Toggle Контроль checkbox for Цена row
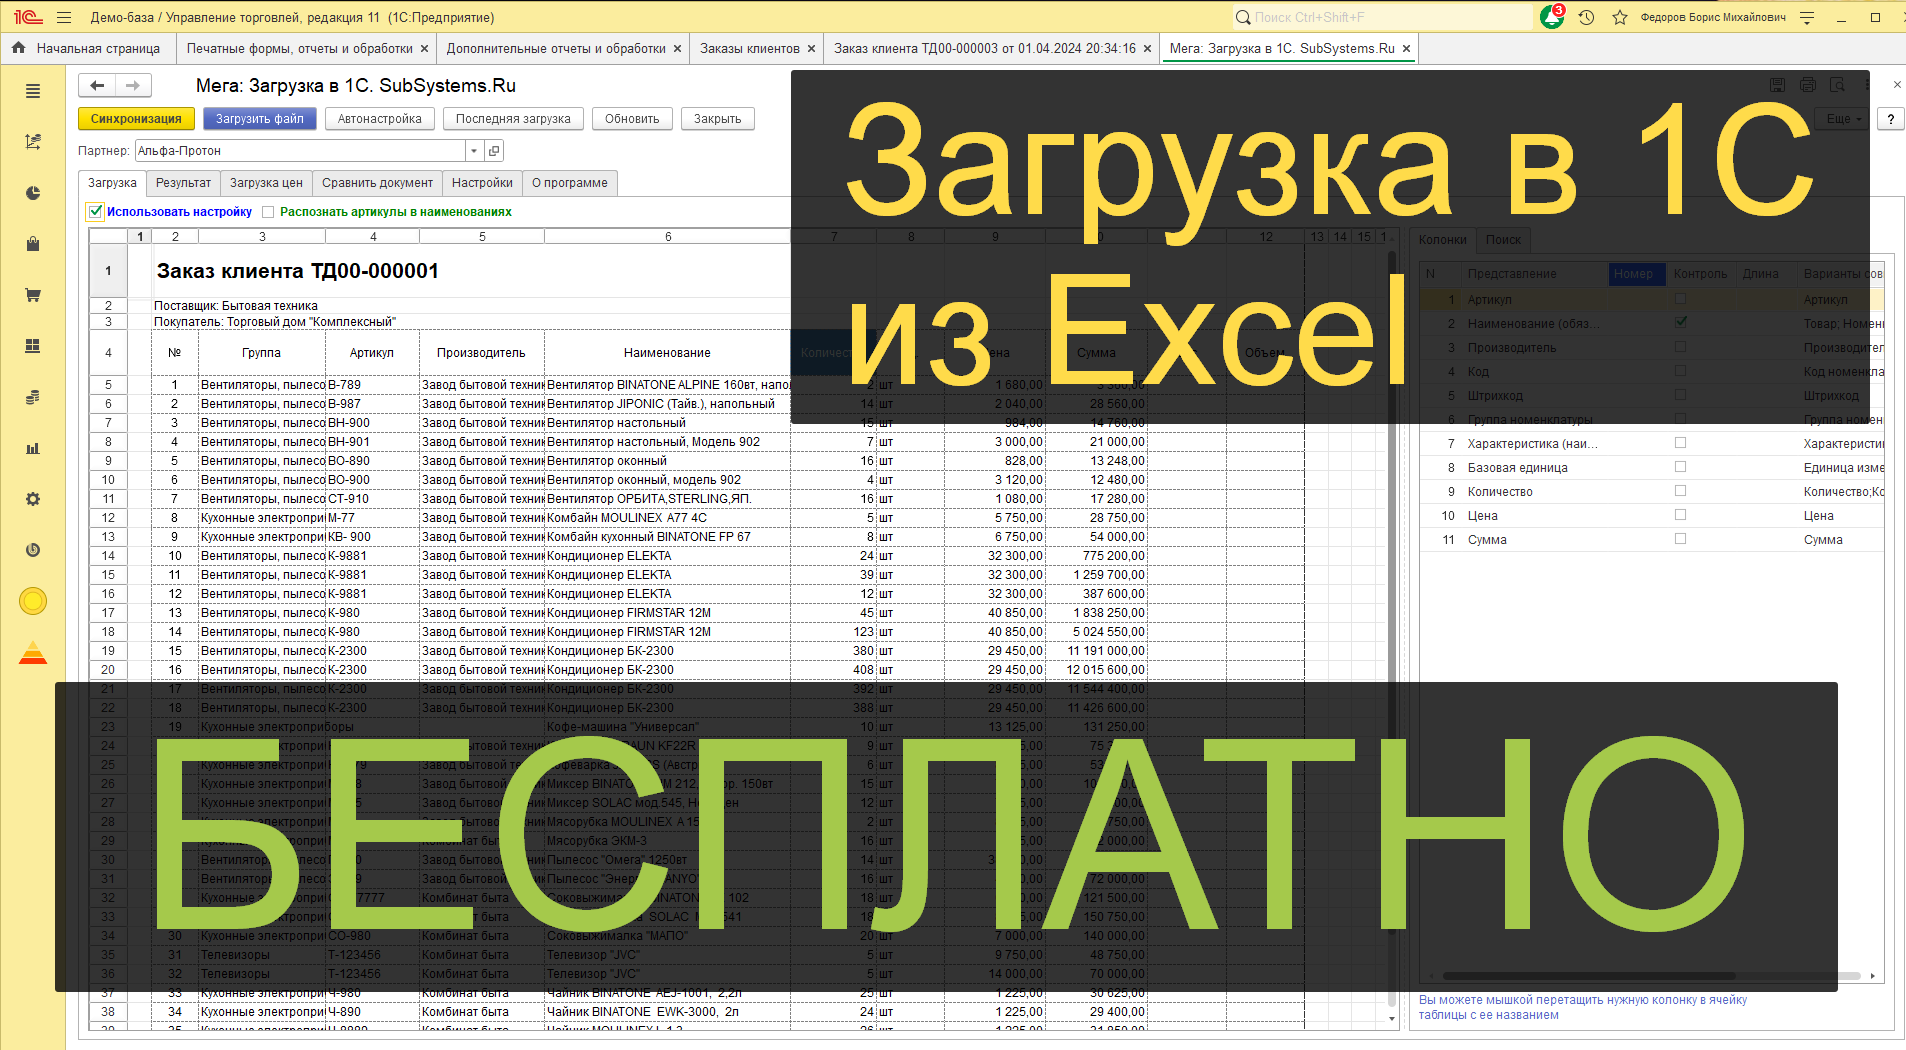 pyautogui.click(x=1680, y=515)
